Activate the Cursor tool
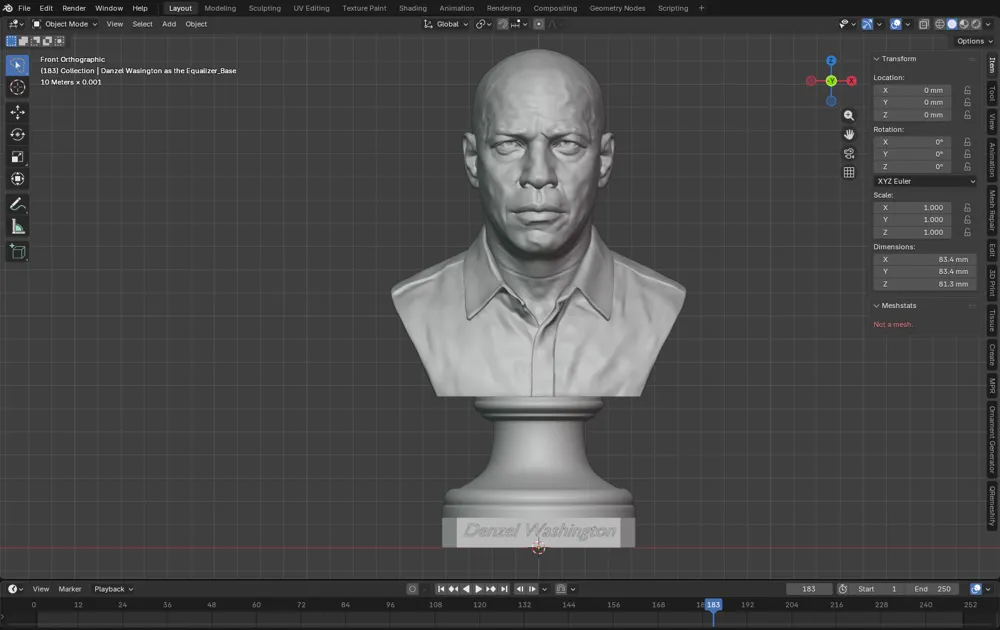 pyautogui.click(x=17, y=87)
